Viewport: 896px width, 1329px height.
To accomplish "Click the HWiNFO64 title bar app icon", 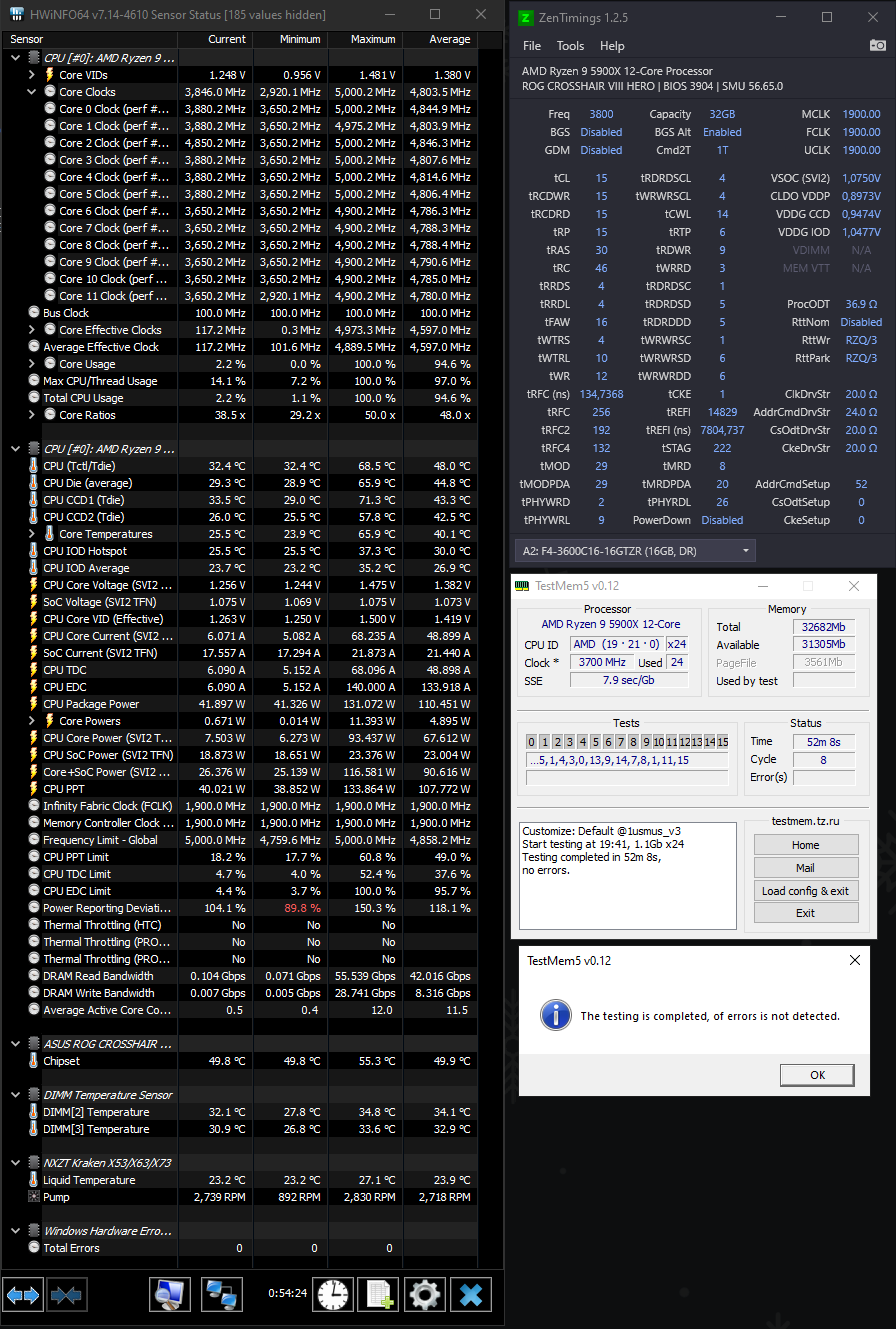I will point(17,15).
